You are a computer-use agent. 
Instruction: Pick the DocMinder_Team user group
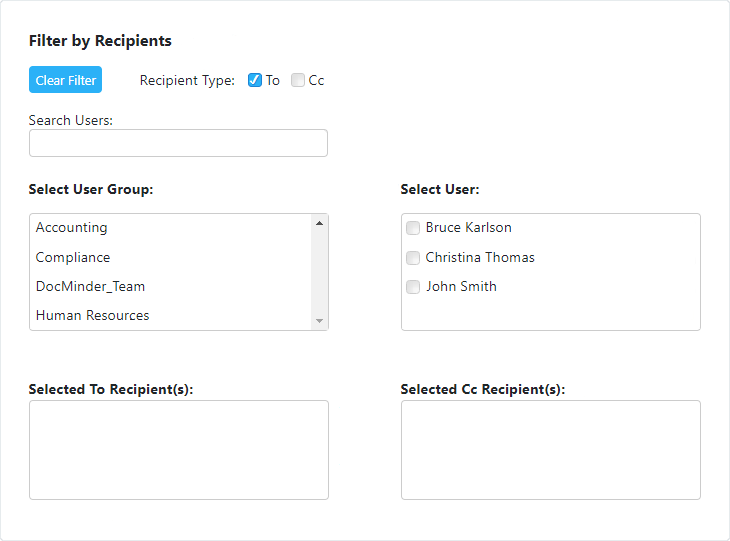(90, 286)
